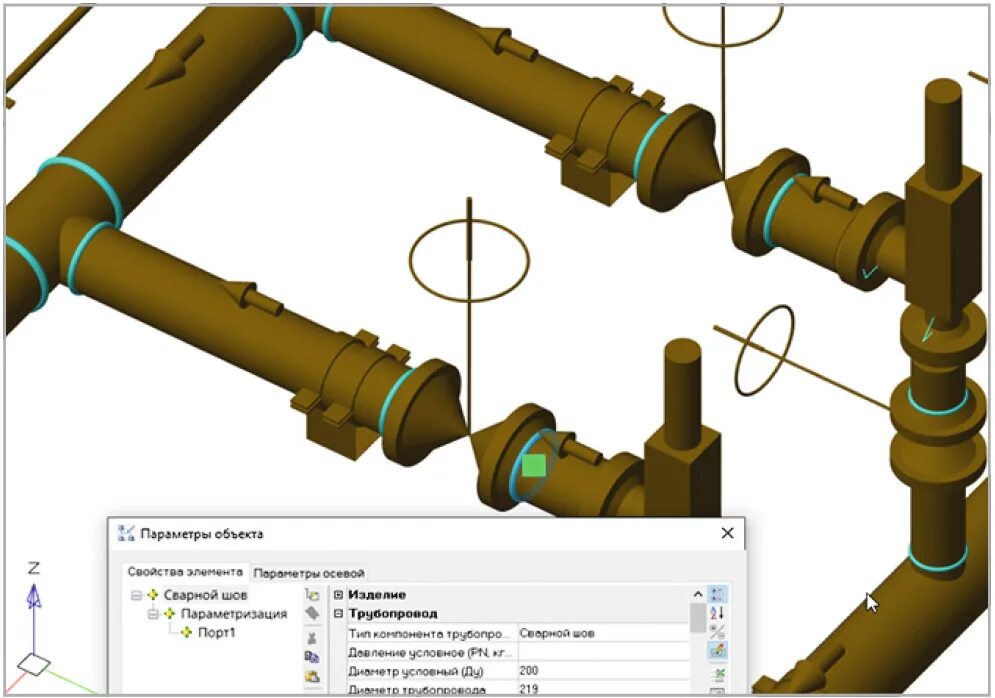Image resolution: width=995 pixels, height=698 pixels.
Task: Select the cyan weld ring on the right vertical flange
Action: (938, 400)
